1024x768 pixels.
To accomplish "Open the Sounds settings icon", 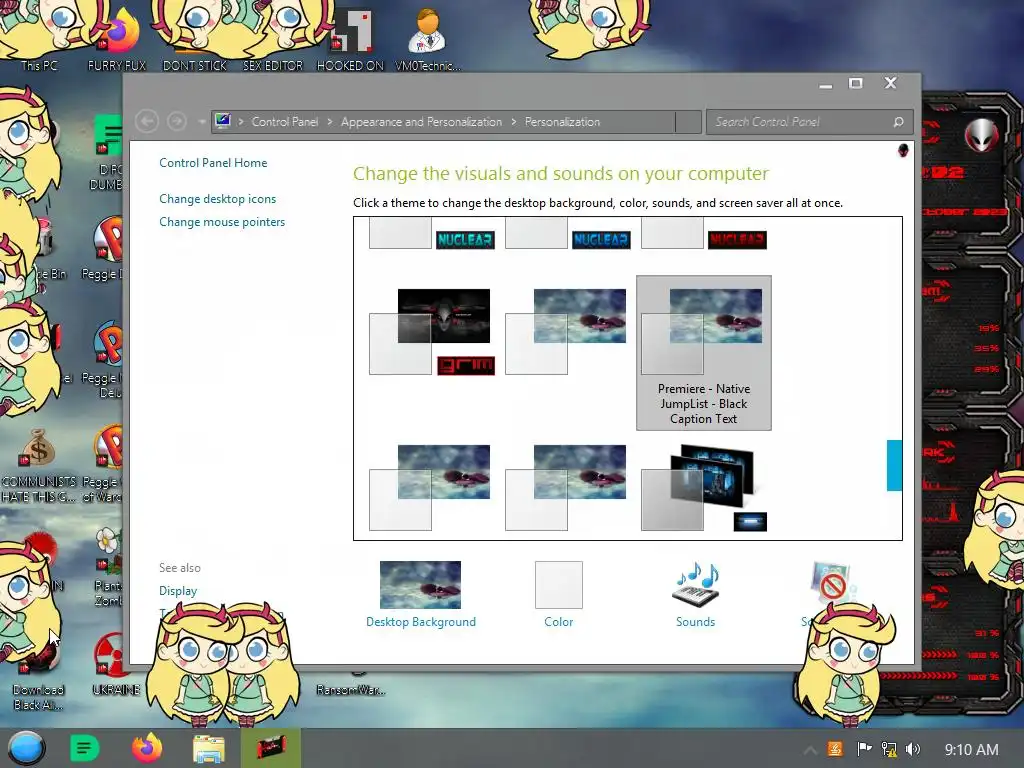I will [x=696, y=583].
